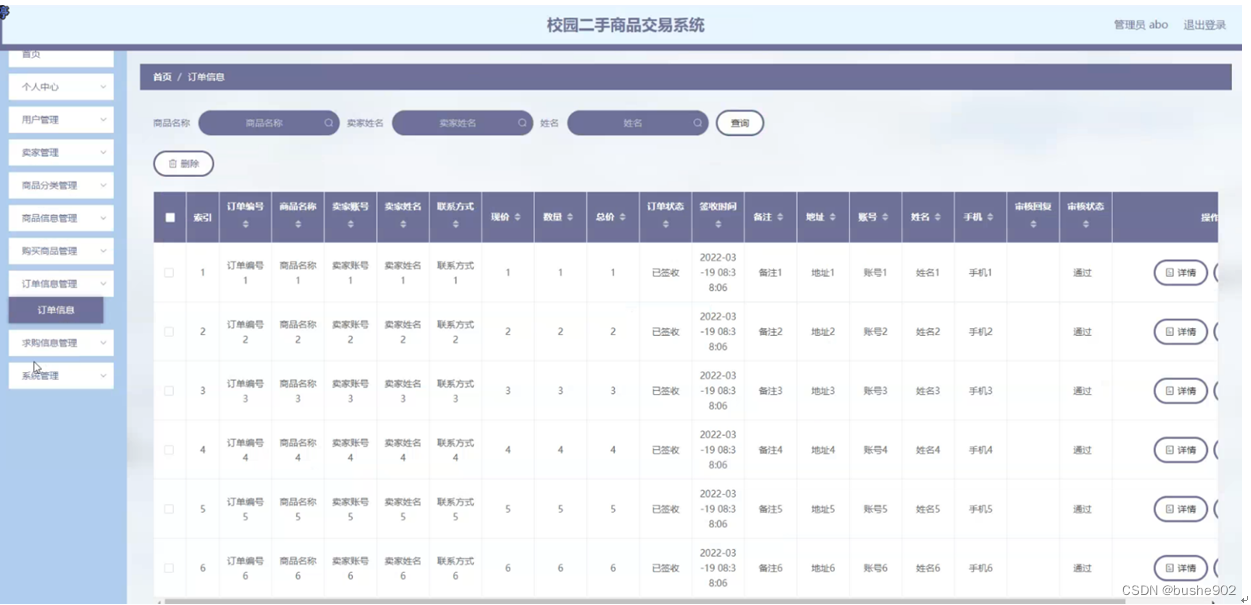Select row 5 checkbox
Screen dimensions: 1251x605
pyautogui.click(x=169, y=509)
